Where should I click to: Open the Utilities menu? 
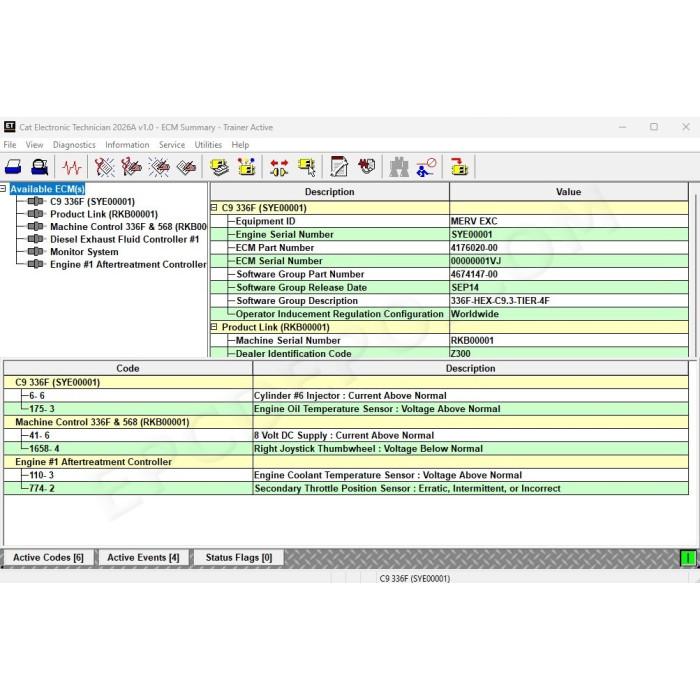208,145
